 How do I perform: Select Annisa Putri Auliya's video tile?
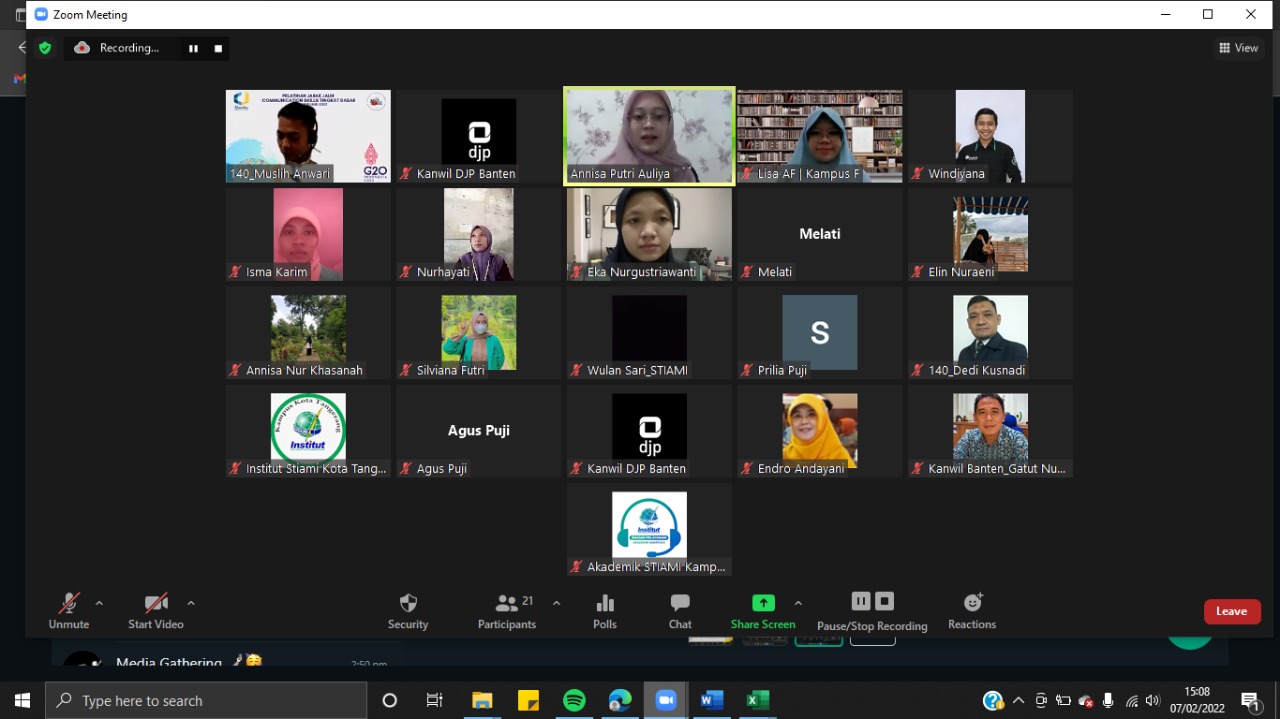click(649, 136)
